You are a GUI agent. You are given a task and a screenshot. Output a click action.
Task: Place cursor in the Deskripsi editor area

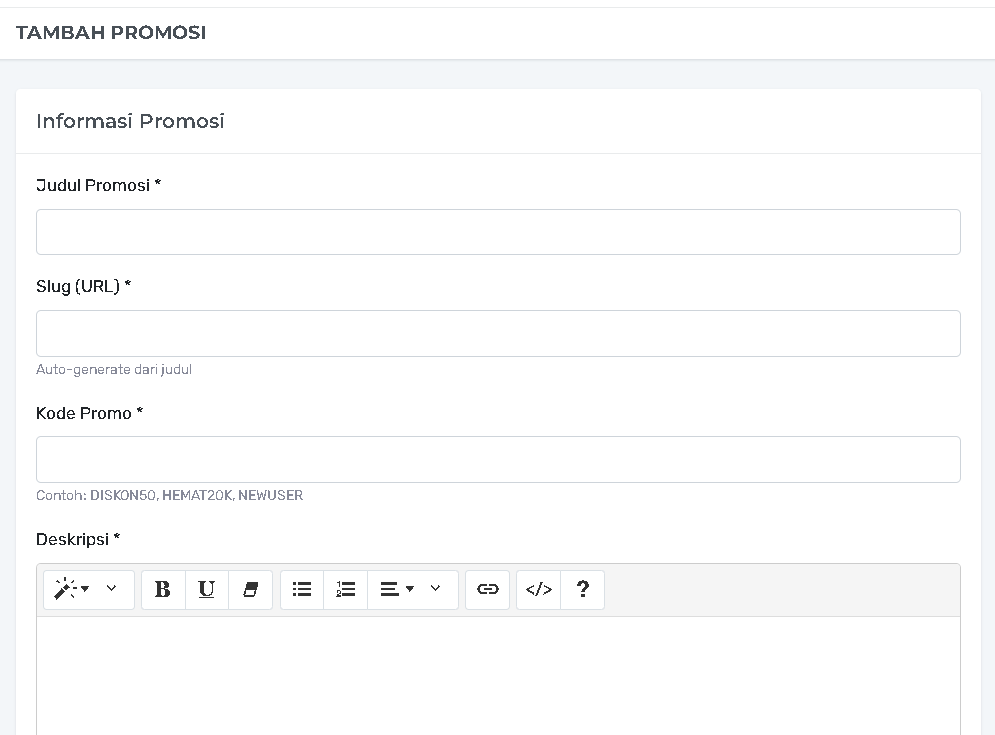pyautogui.click(x=498, y=675)
